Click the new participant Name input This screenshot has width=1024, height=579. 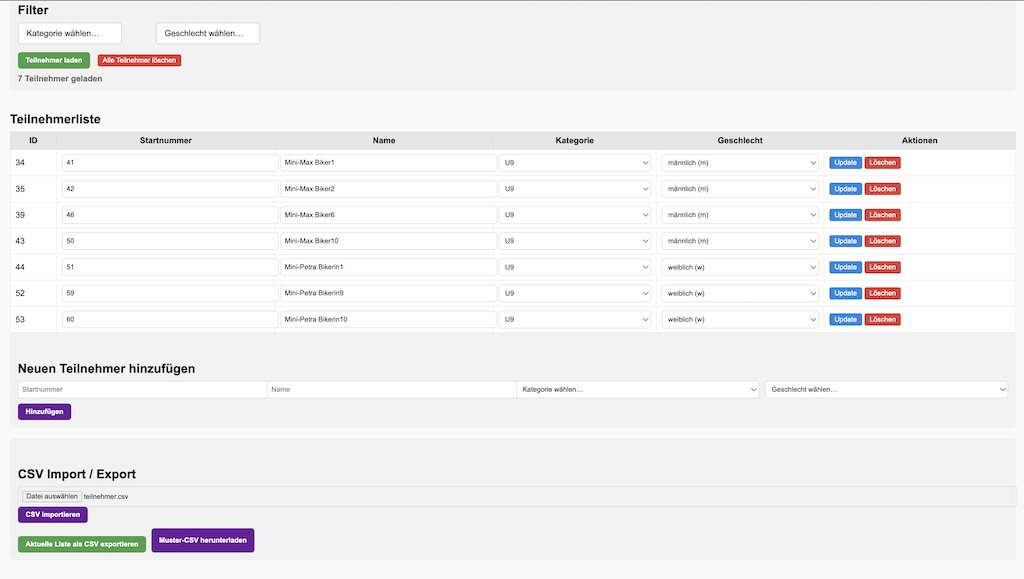[390, 389]
